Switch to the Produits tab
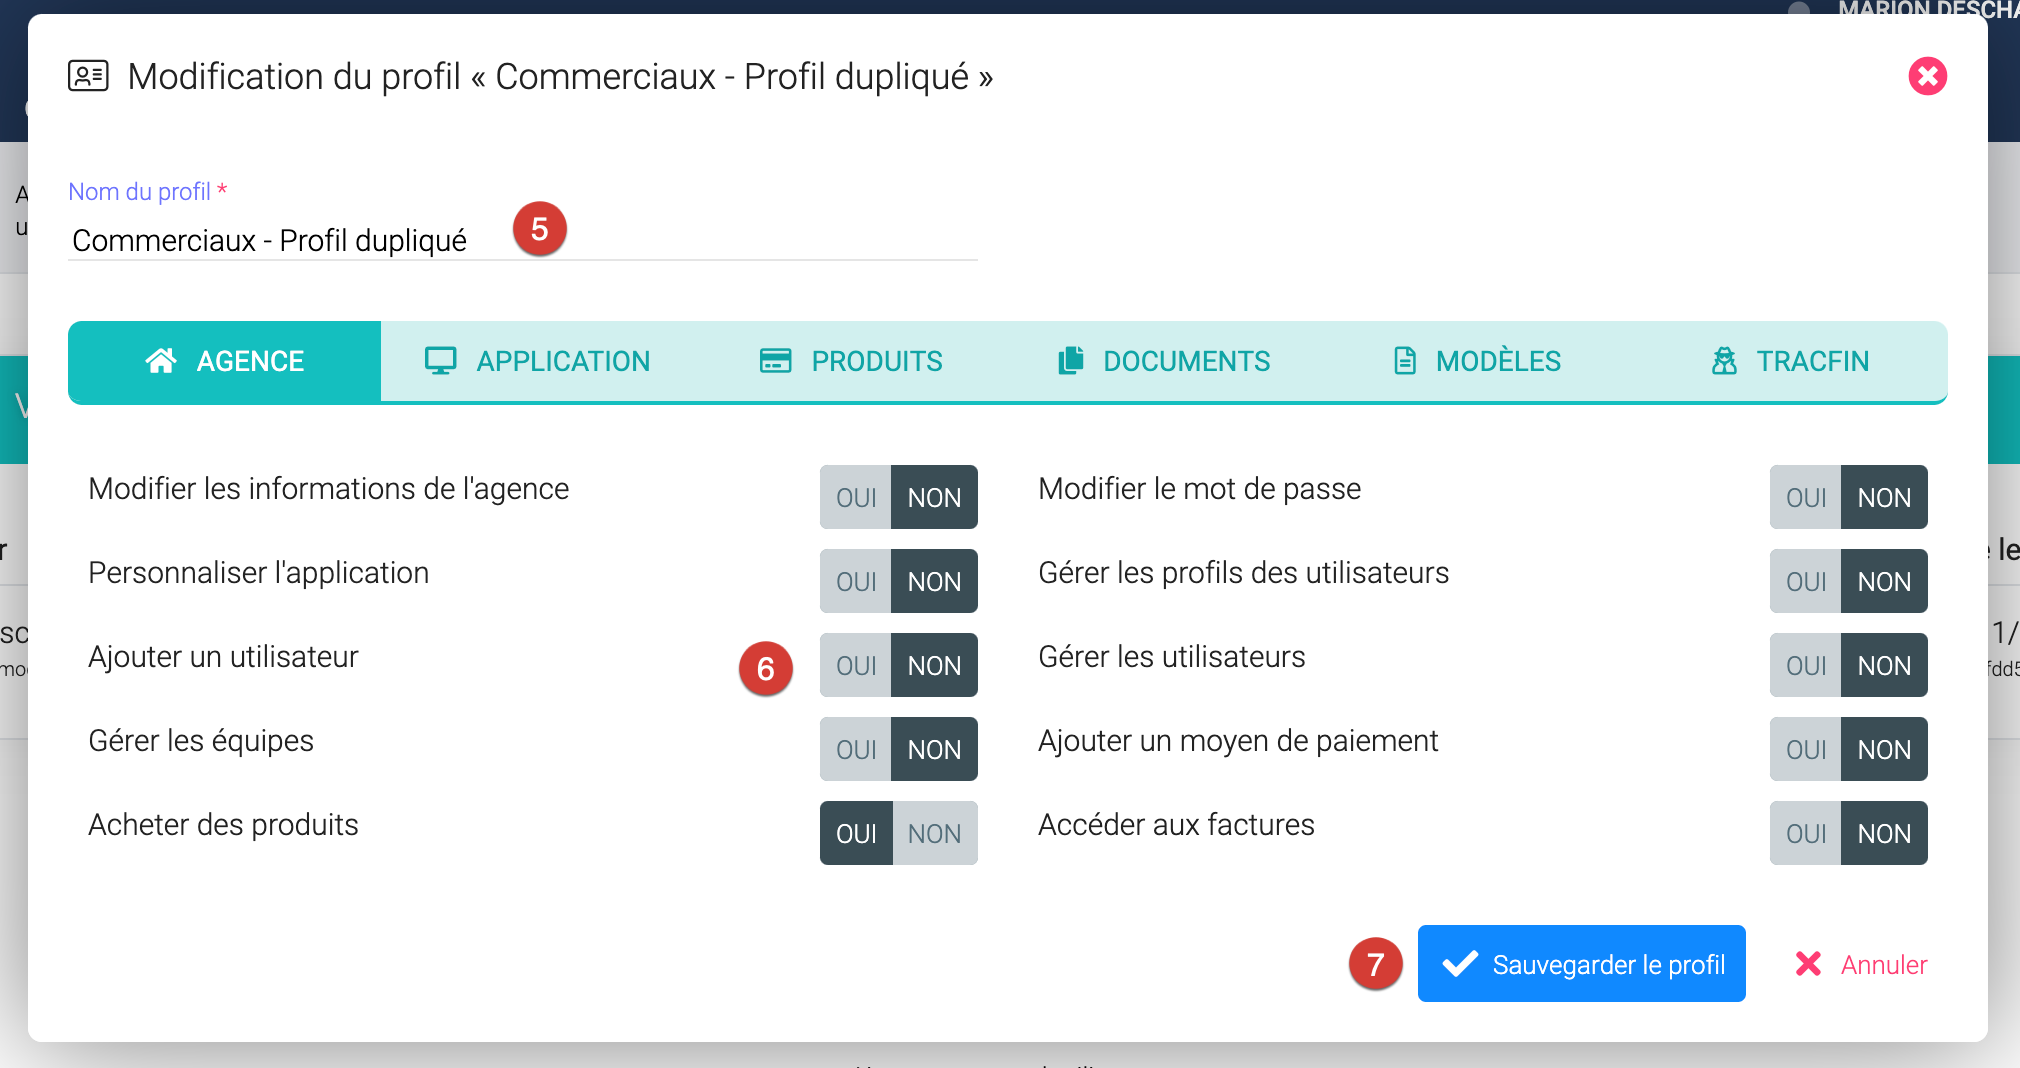The image size is (2020, 1068). click(x=851, y=361)
